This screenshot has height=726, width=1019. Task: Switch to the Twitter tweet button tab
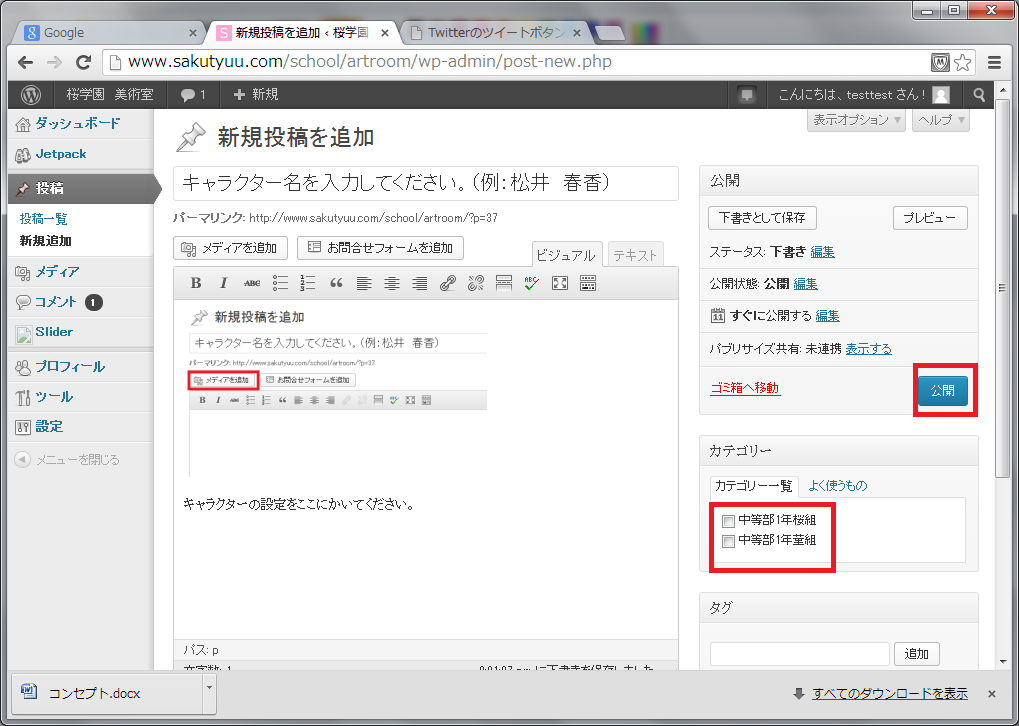point(497,32)
